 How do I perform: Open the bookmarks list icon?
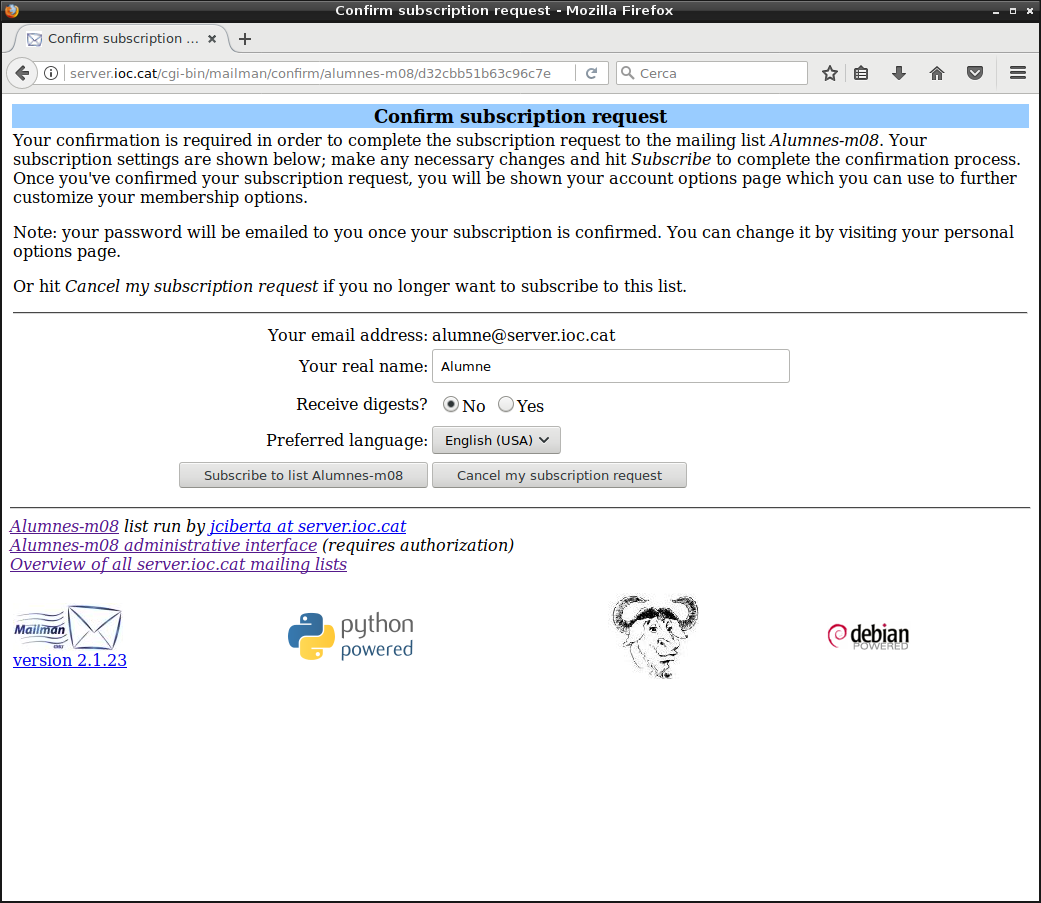(x=861, y=73)
